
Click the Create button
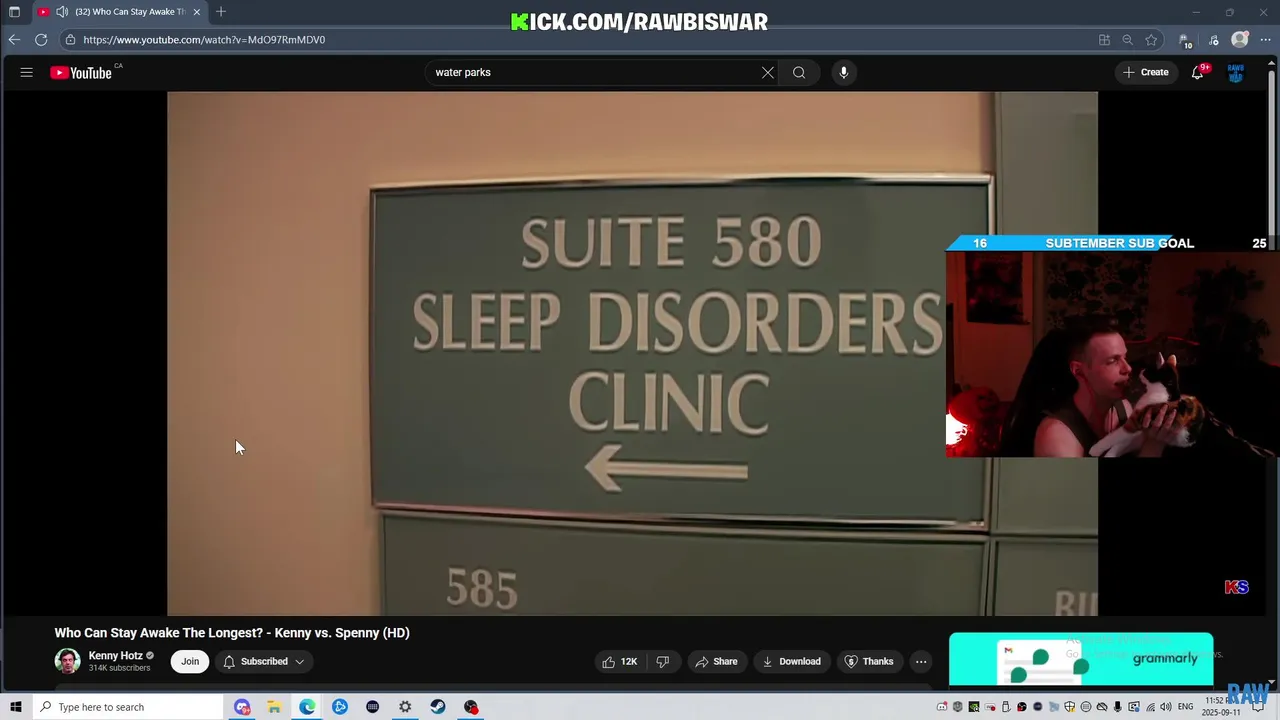(1146, 72)
